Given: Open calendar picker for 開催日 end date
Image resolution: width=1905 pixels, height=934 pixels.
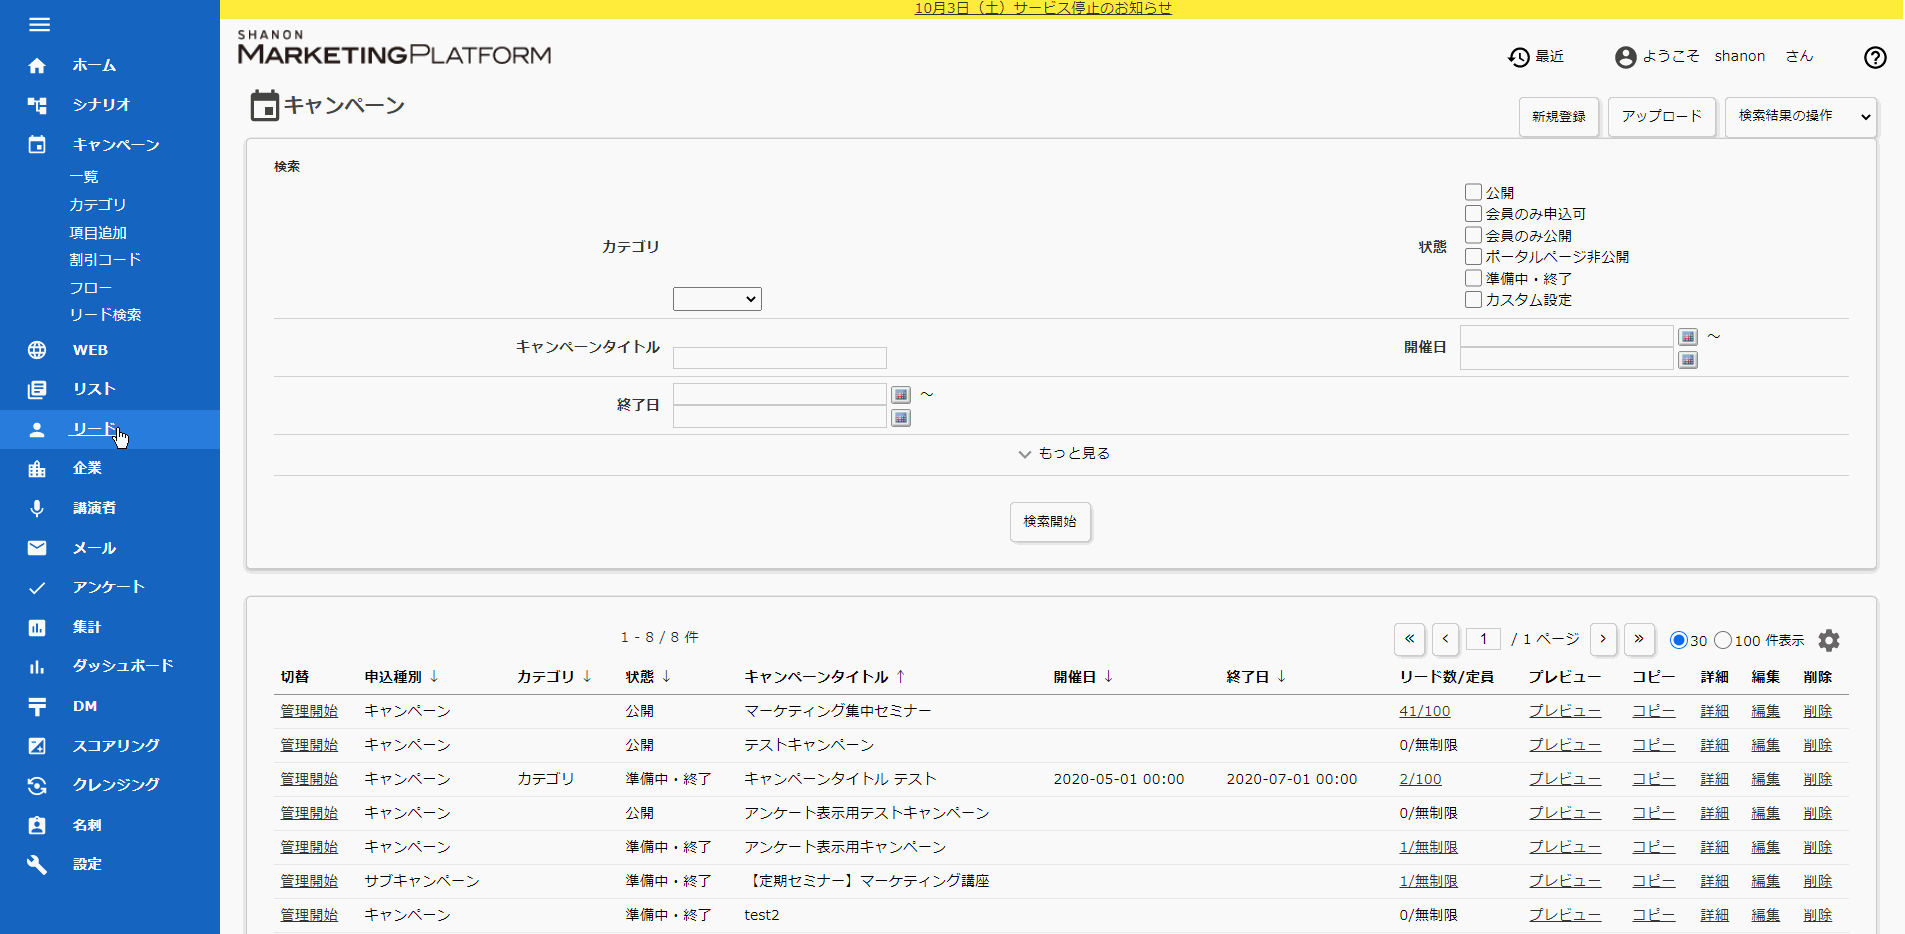Looking at the screenshot, I should pyautogui.click(x=1688, y=360).
